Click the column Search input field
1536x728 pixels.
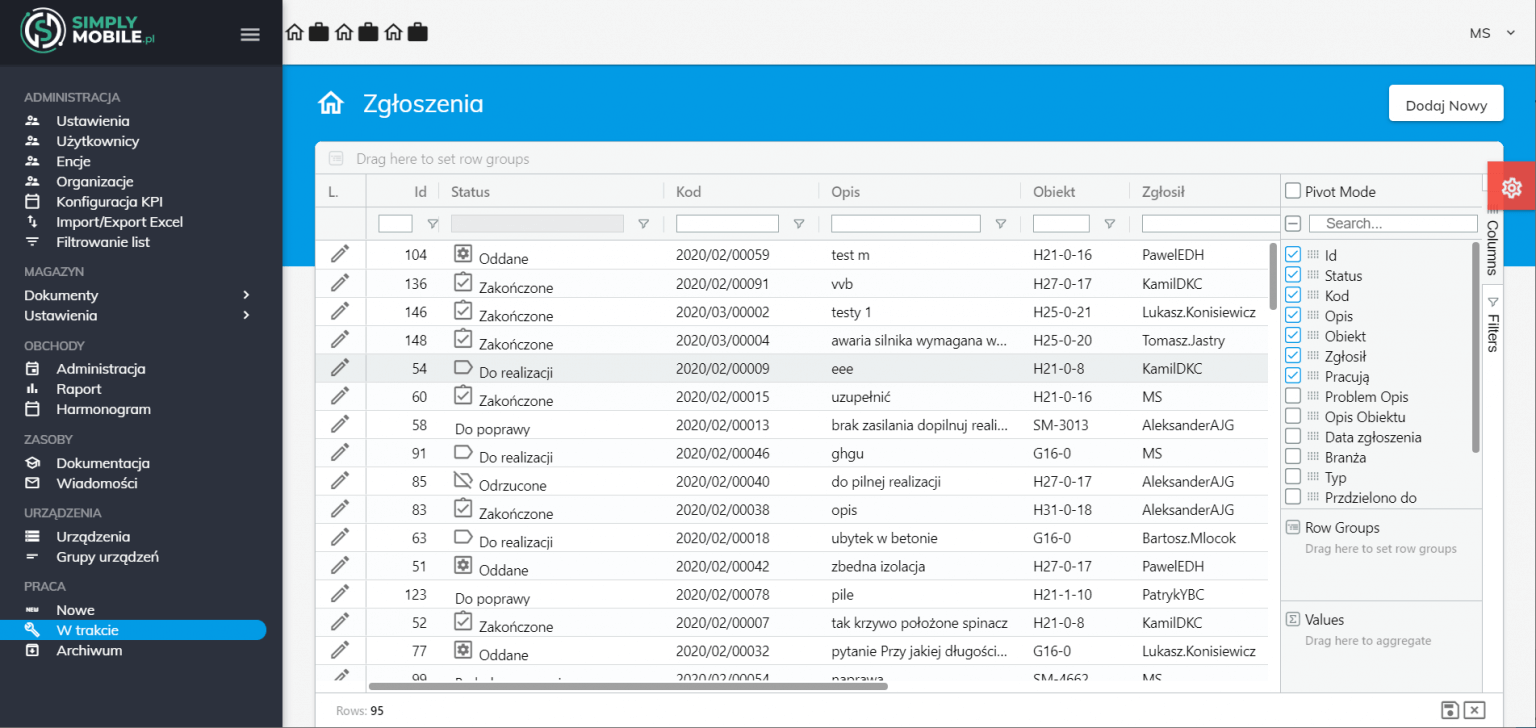pos(1392,224)
